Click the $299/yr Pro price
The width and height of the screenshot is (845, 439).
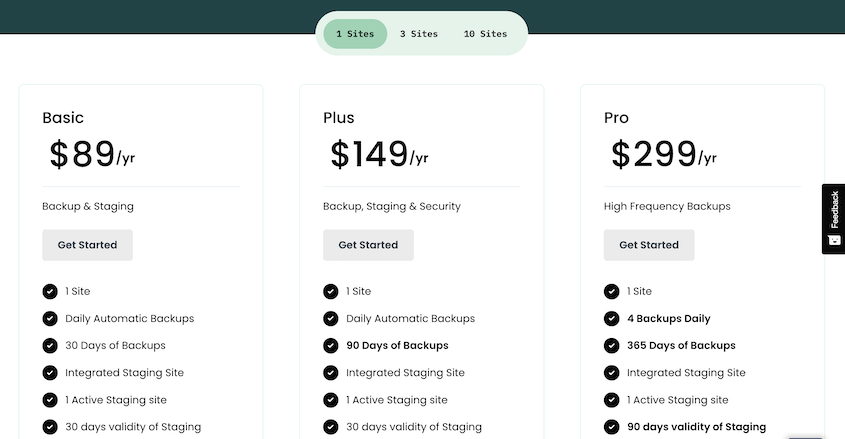coord(664,154)
